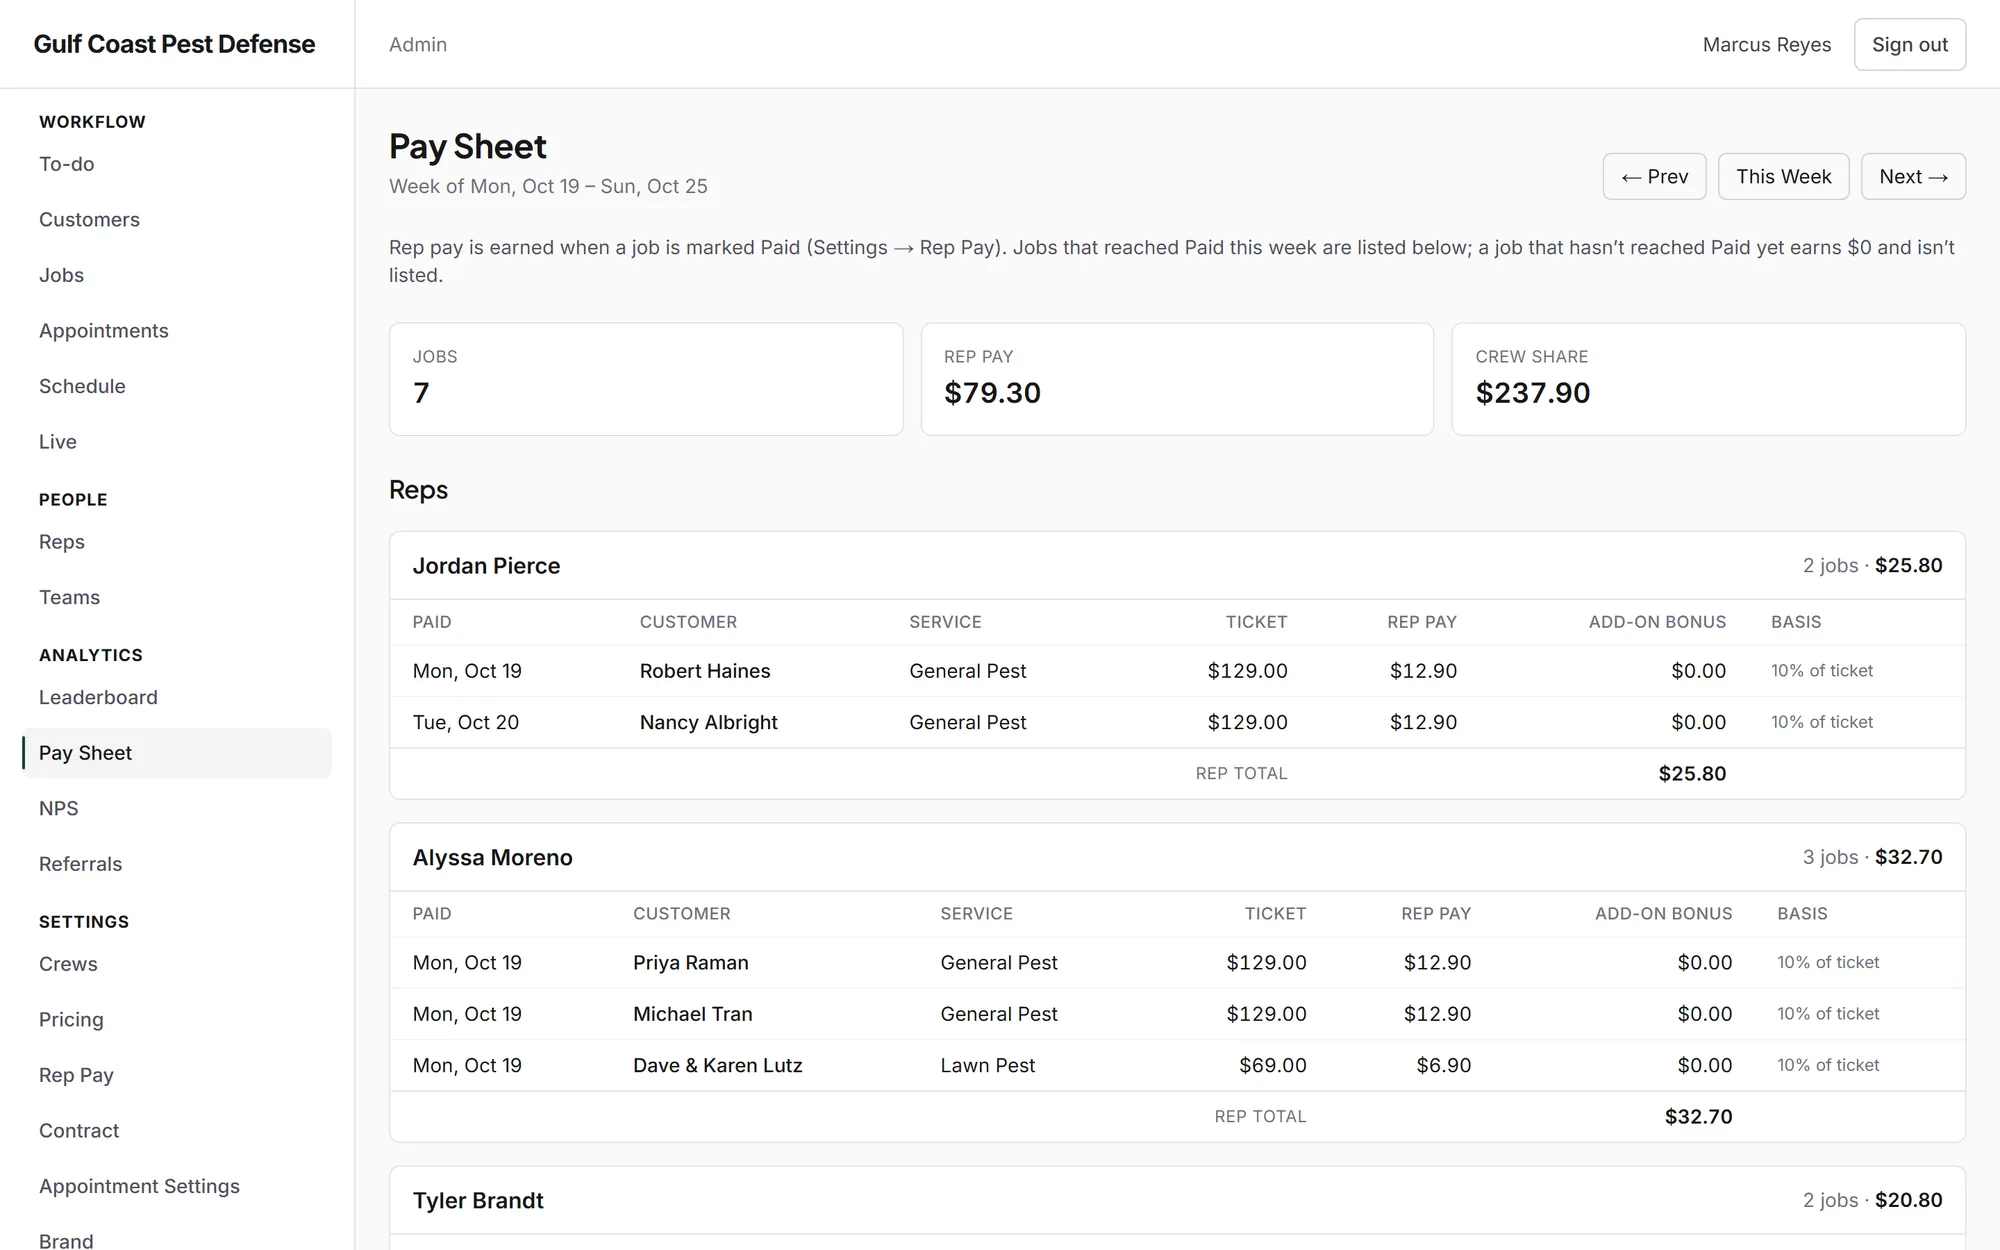Open Jobs from the Workflow menu
Image resolution: width=2000 pixels, height=1250 pixels.
tap(61, 275)
